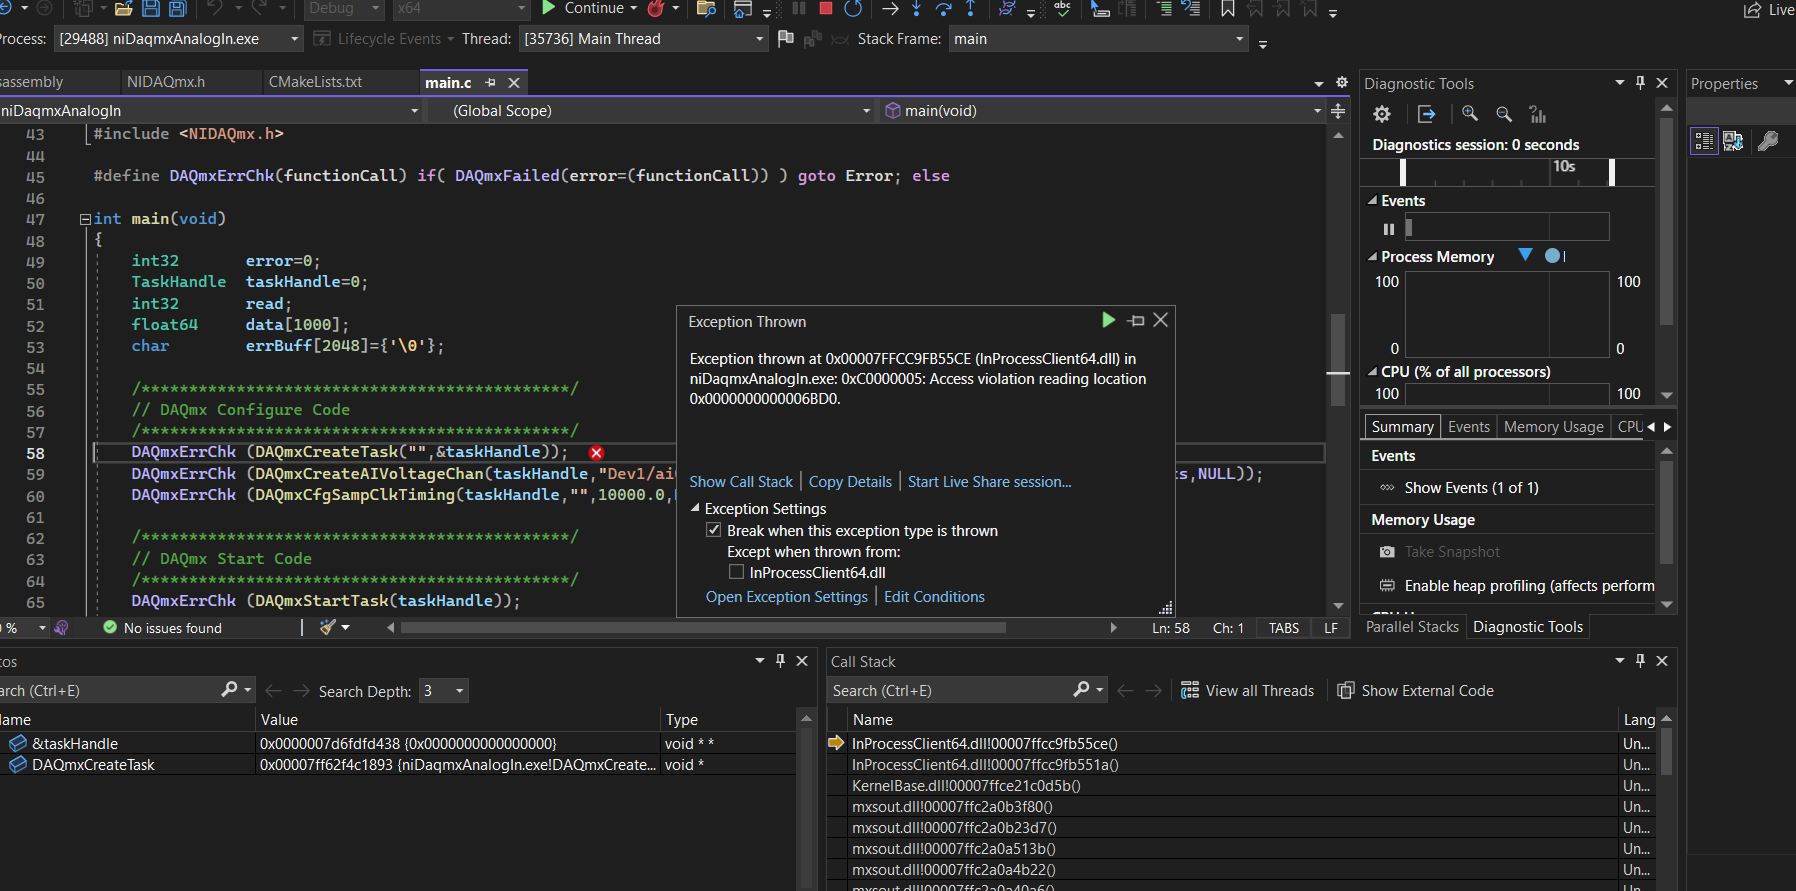Open the Search Depth dropdown
The image size is (1796, 891).
(x=445, y=691)
